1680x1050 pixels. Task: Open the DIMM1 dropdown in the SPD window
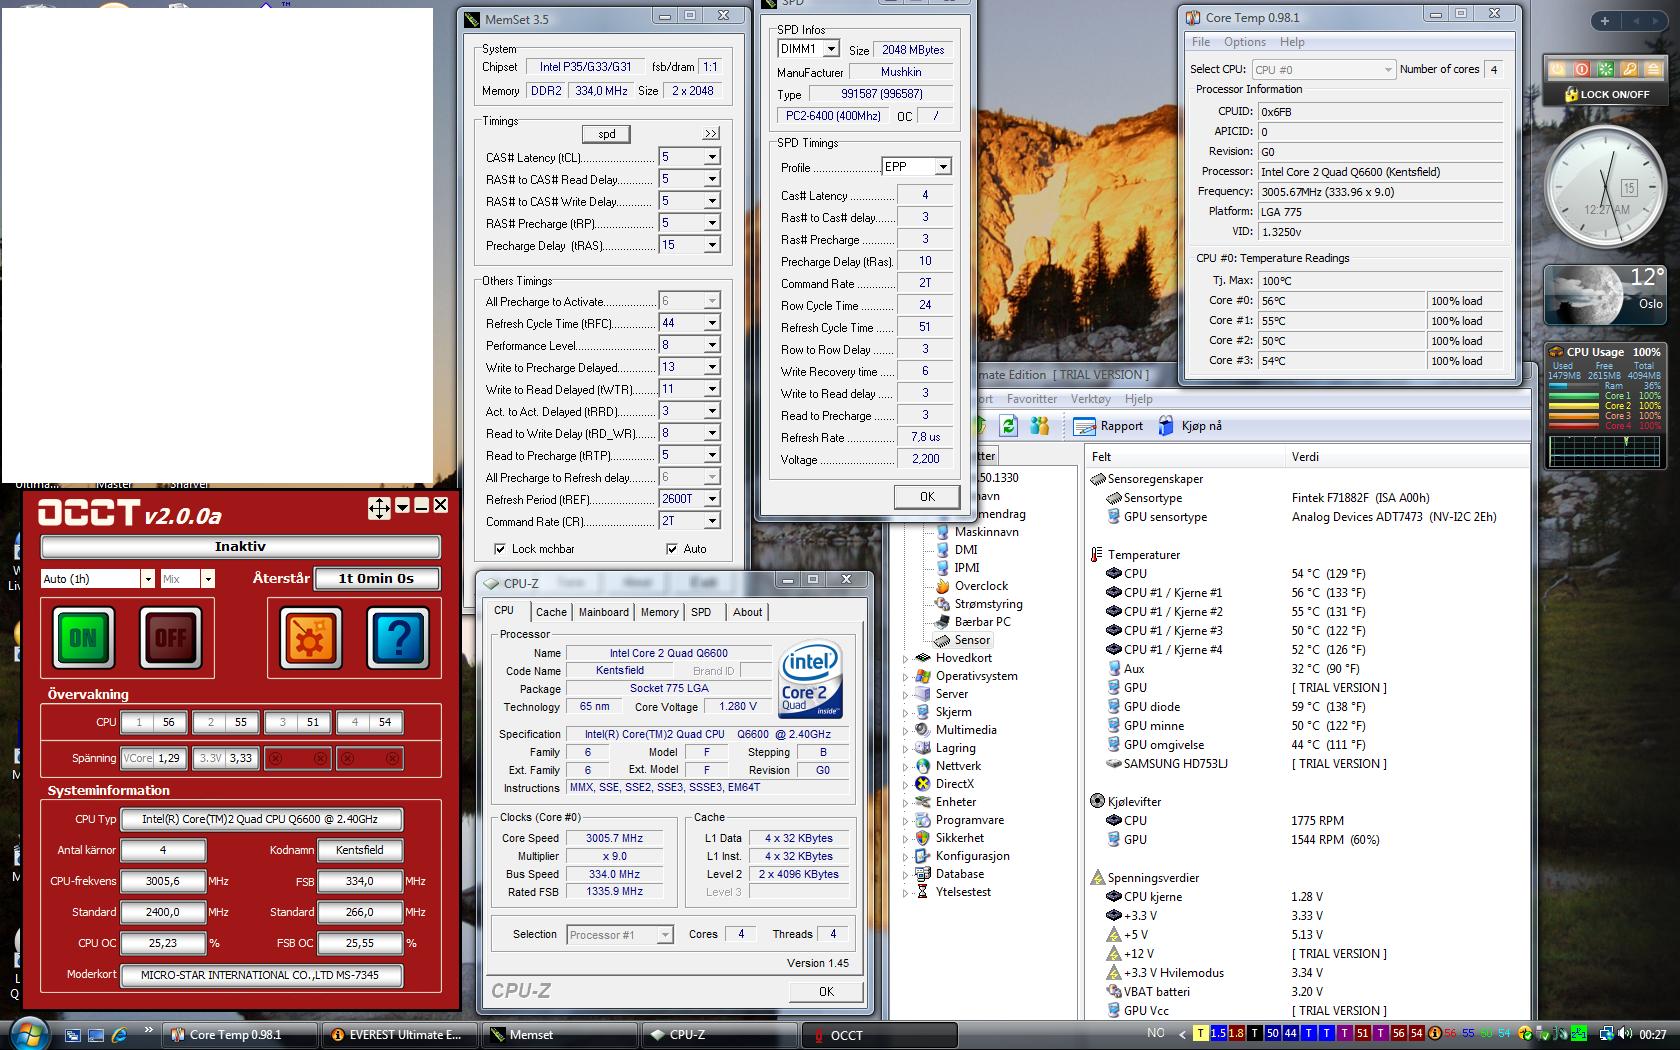[x=831, y=49]
